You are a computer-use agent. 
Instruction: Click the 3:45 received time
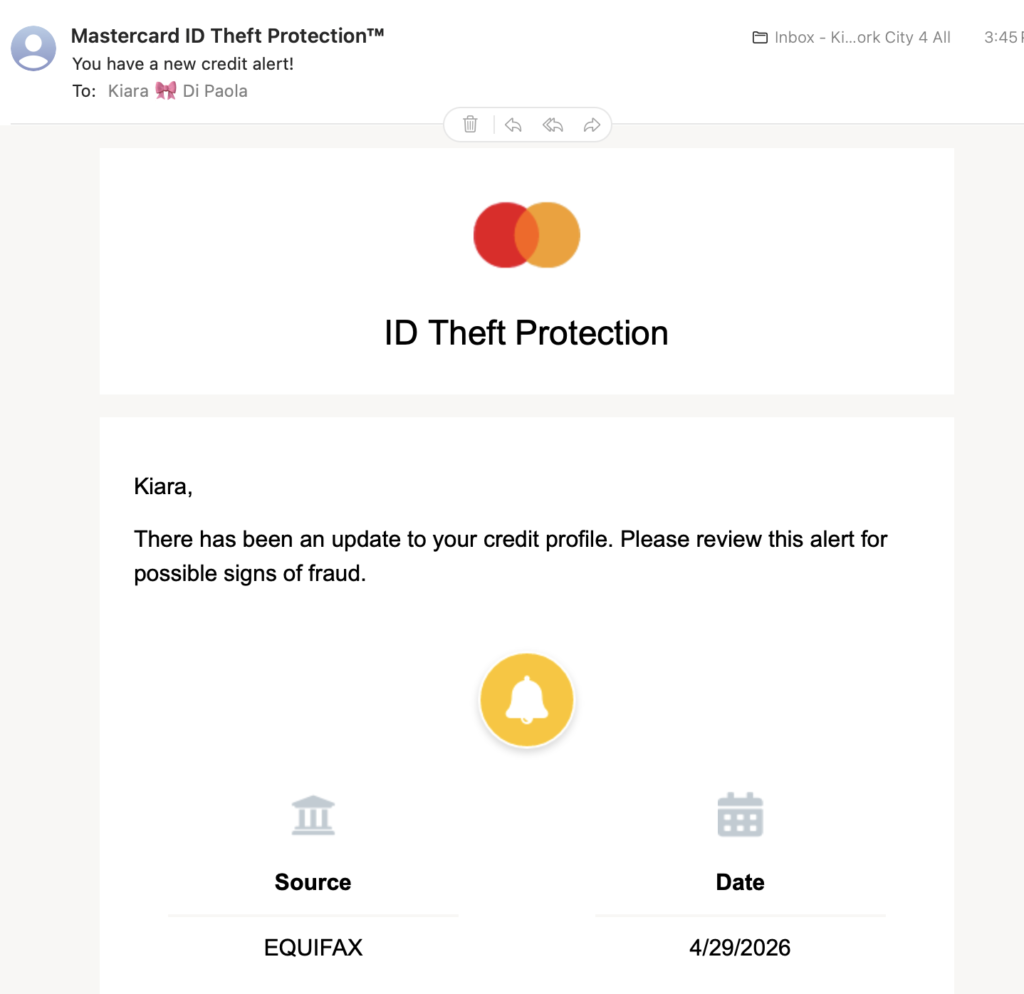pyautogui.click(x=1003, y=37)
